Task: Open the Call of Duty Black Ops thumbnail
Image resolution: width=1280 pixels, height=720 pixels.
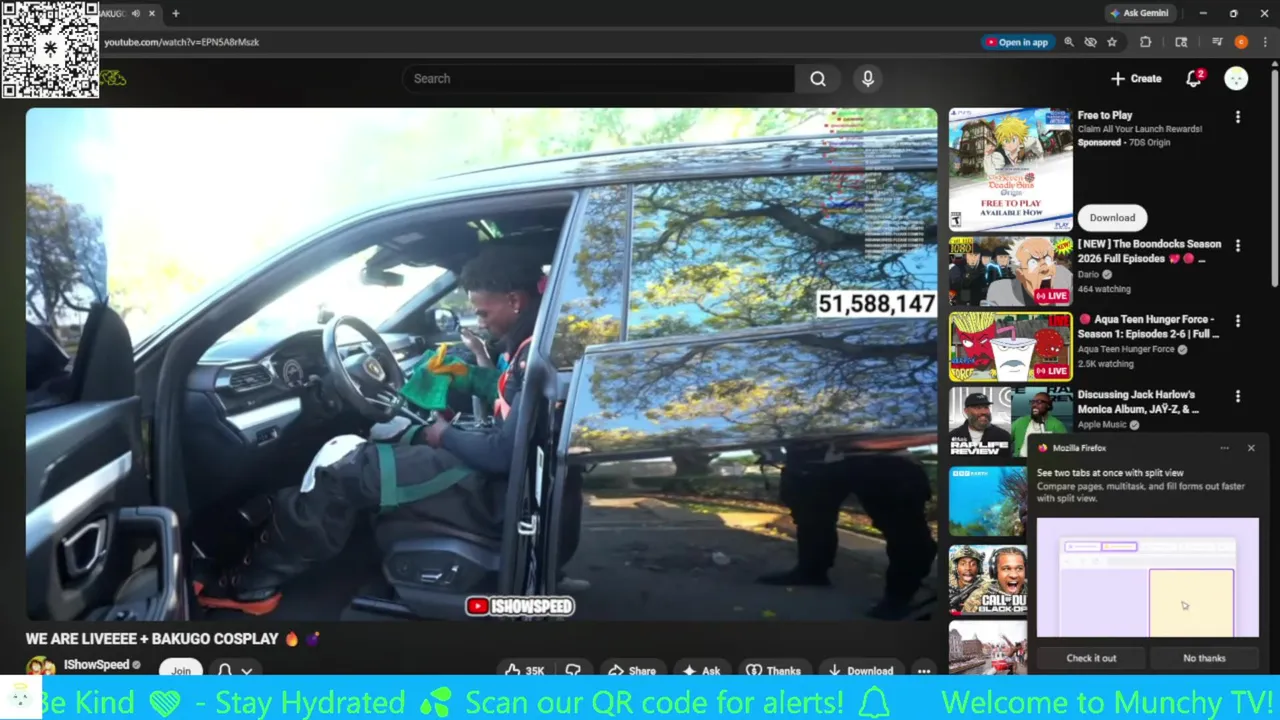Action: [x=988, y=579]
